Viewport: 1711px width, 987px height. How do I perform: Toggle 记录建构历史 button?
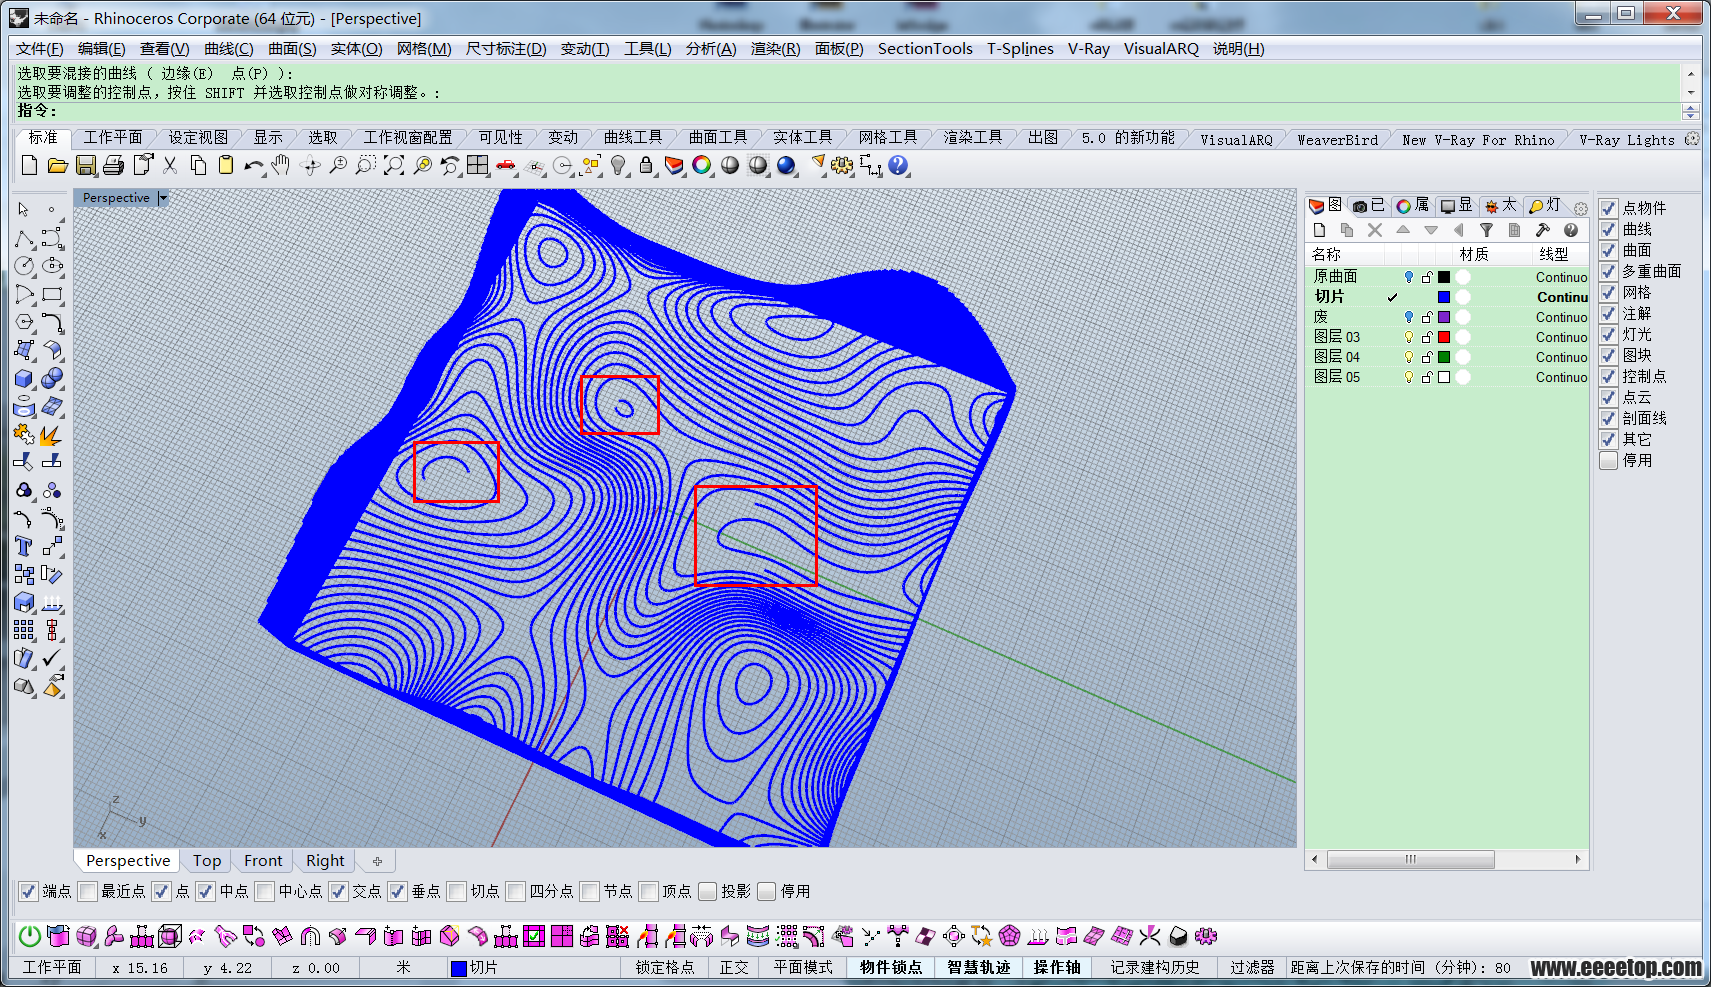coord(1154,967)
